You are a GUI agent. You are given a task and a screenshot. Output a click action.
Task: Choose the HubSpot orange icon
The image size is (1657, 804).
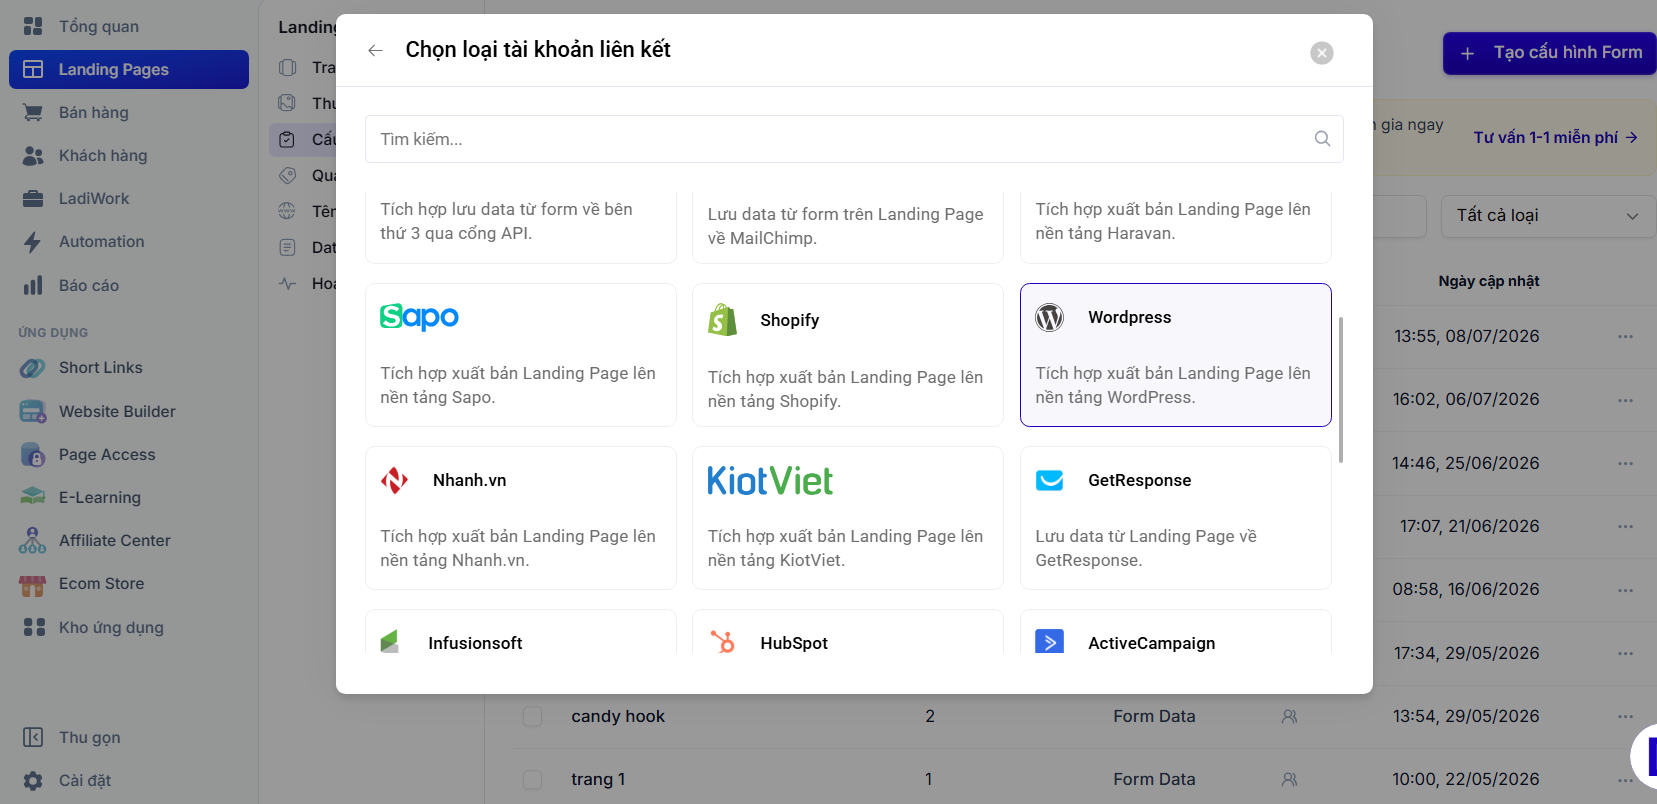click(722, 642)
